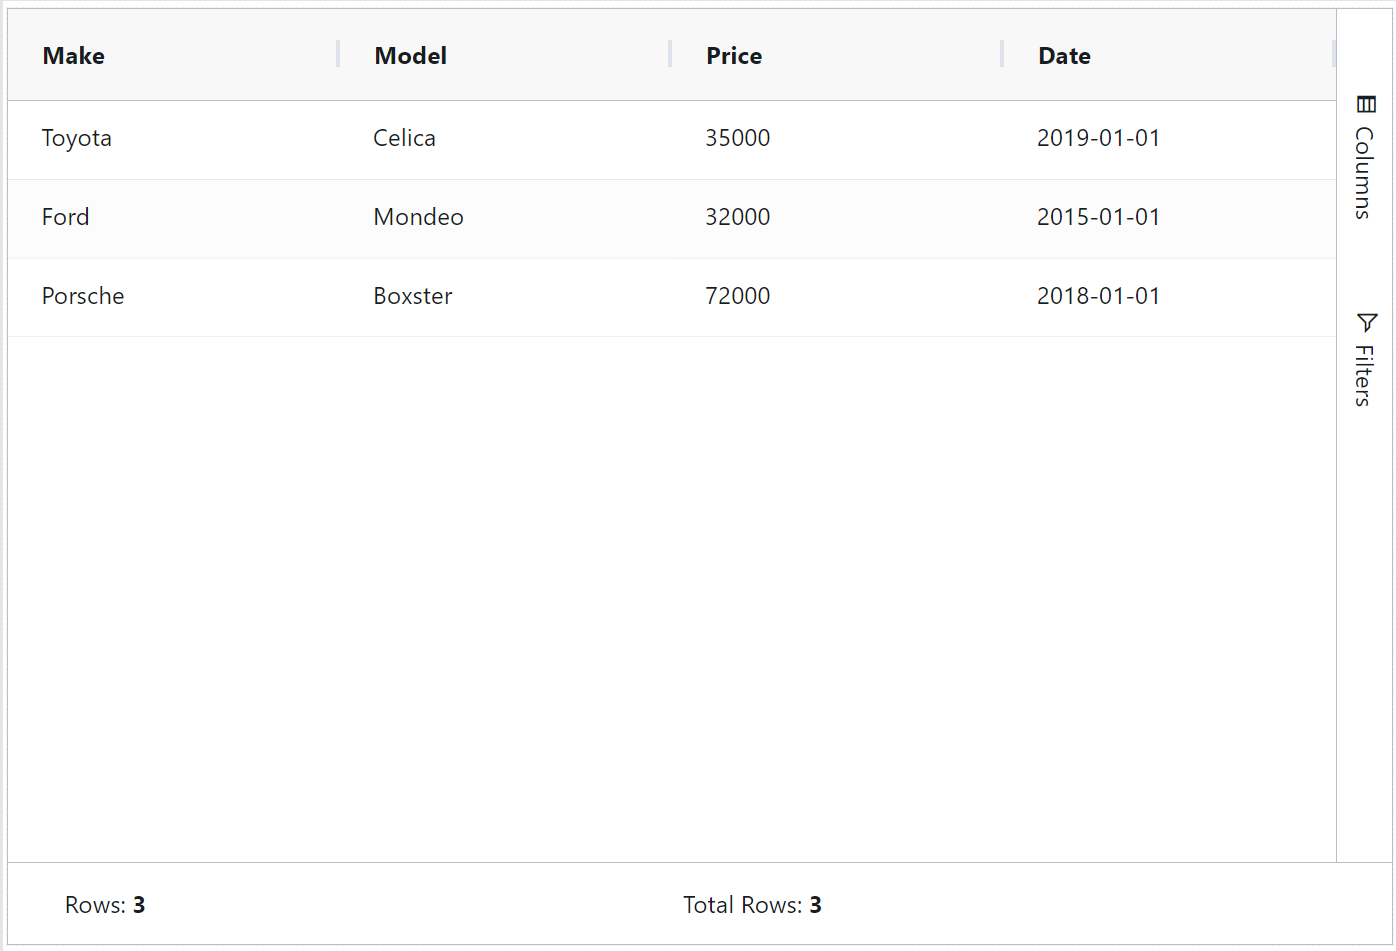Select the Mondeo model cell
The width and height of the screenshot is (1396, 951).
[418, 217]
